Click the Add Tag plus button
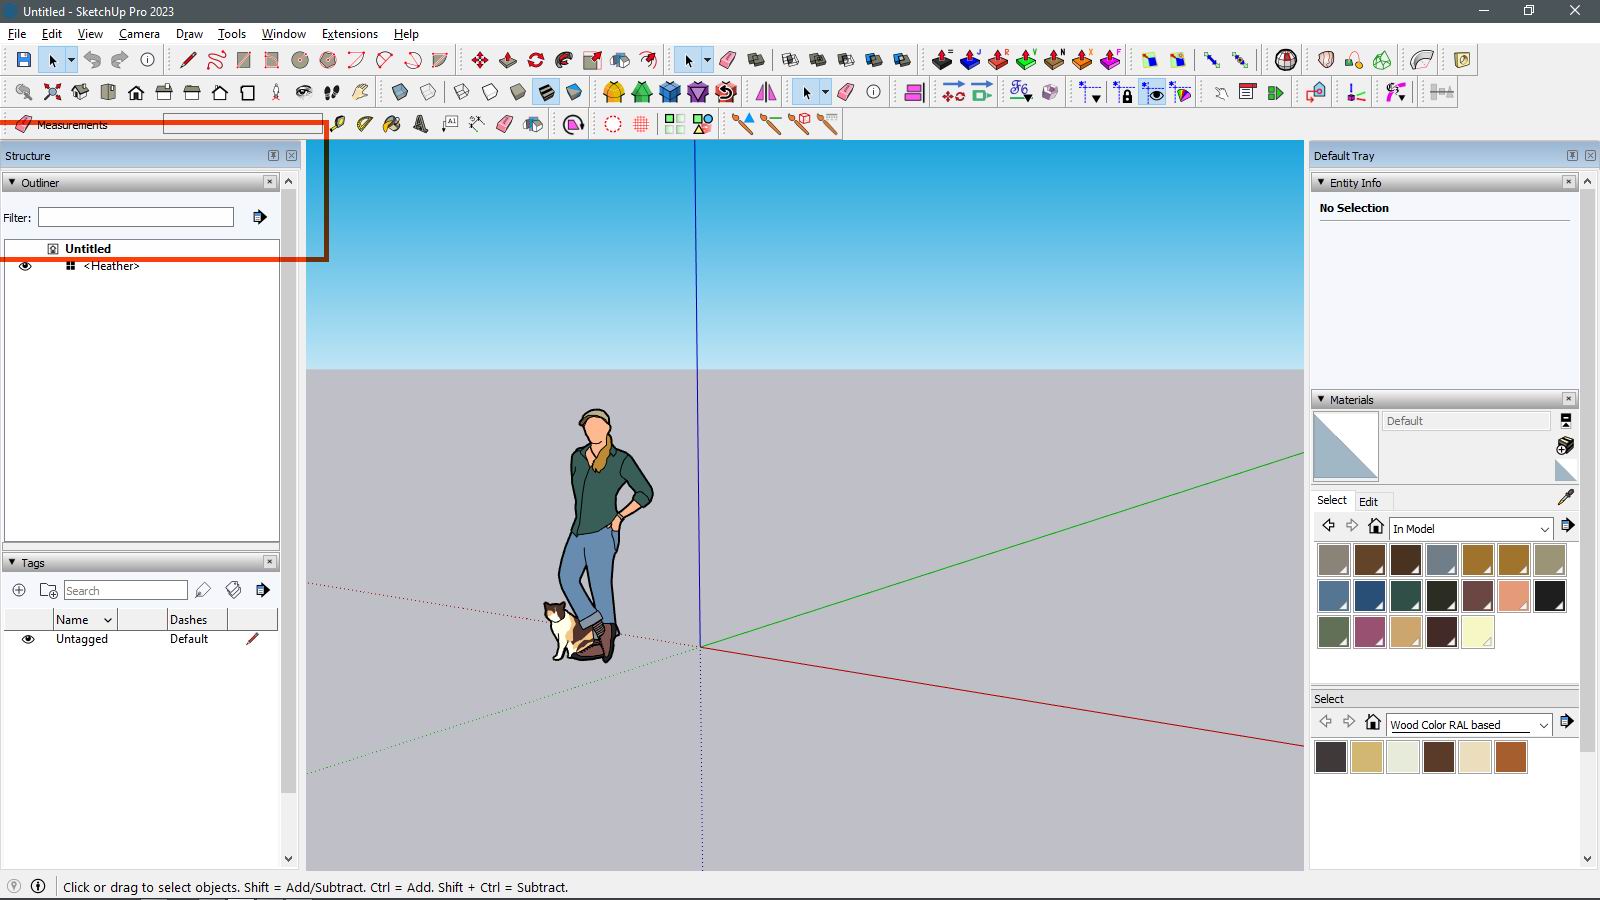1600x900 pixels. [19, 590]
